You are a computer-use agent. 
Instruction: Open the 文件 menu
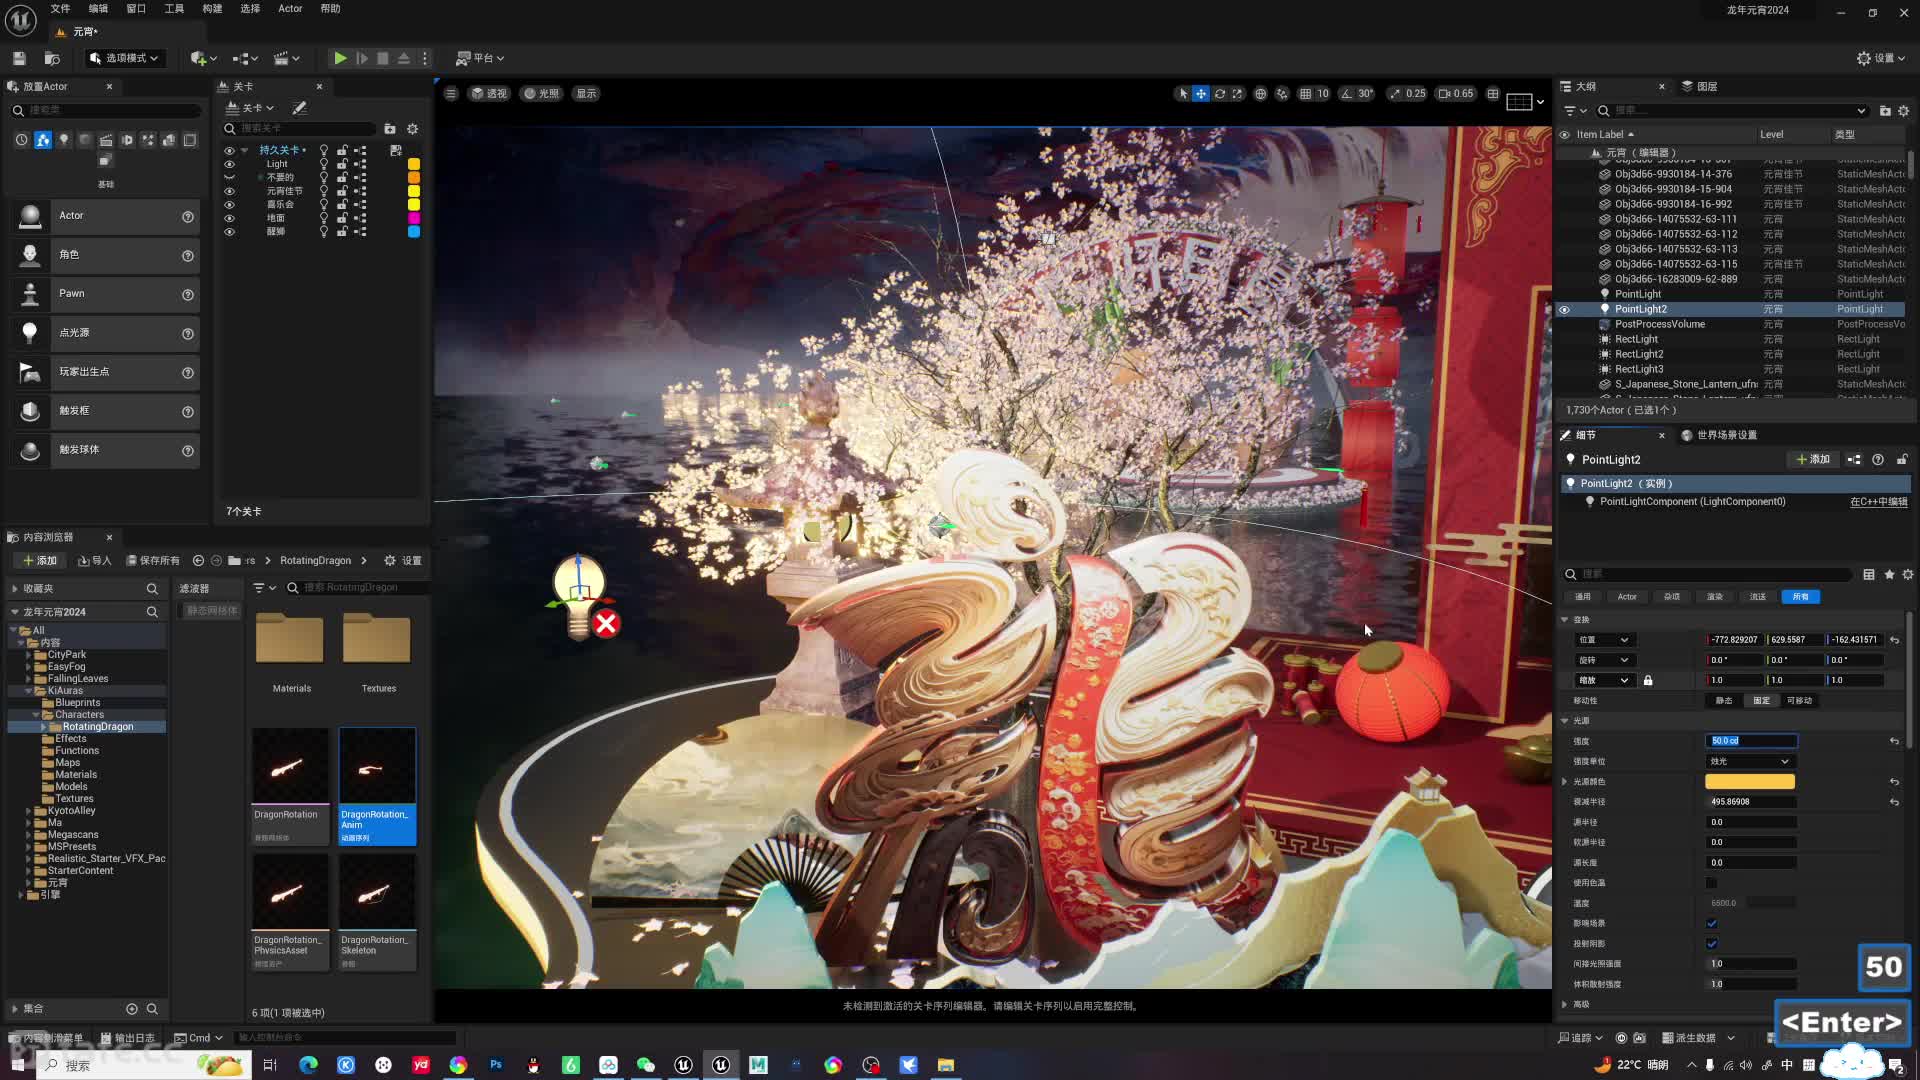pyautogui.click(x=60, y=9)
